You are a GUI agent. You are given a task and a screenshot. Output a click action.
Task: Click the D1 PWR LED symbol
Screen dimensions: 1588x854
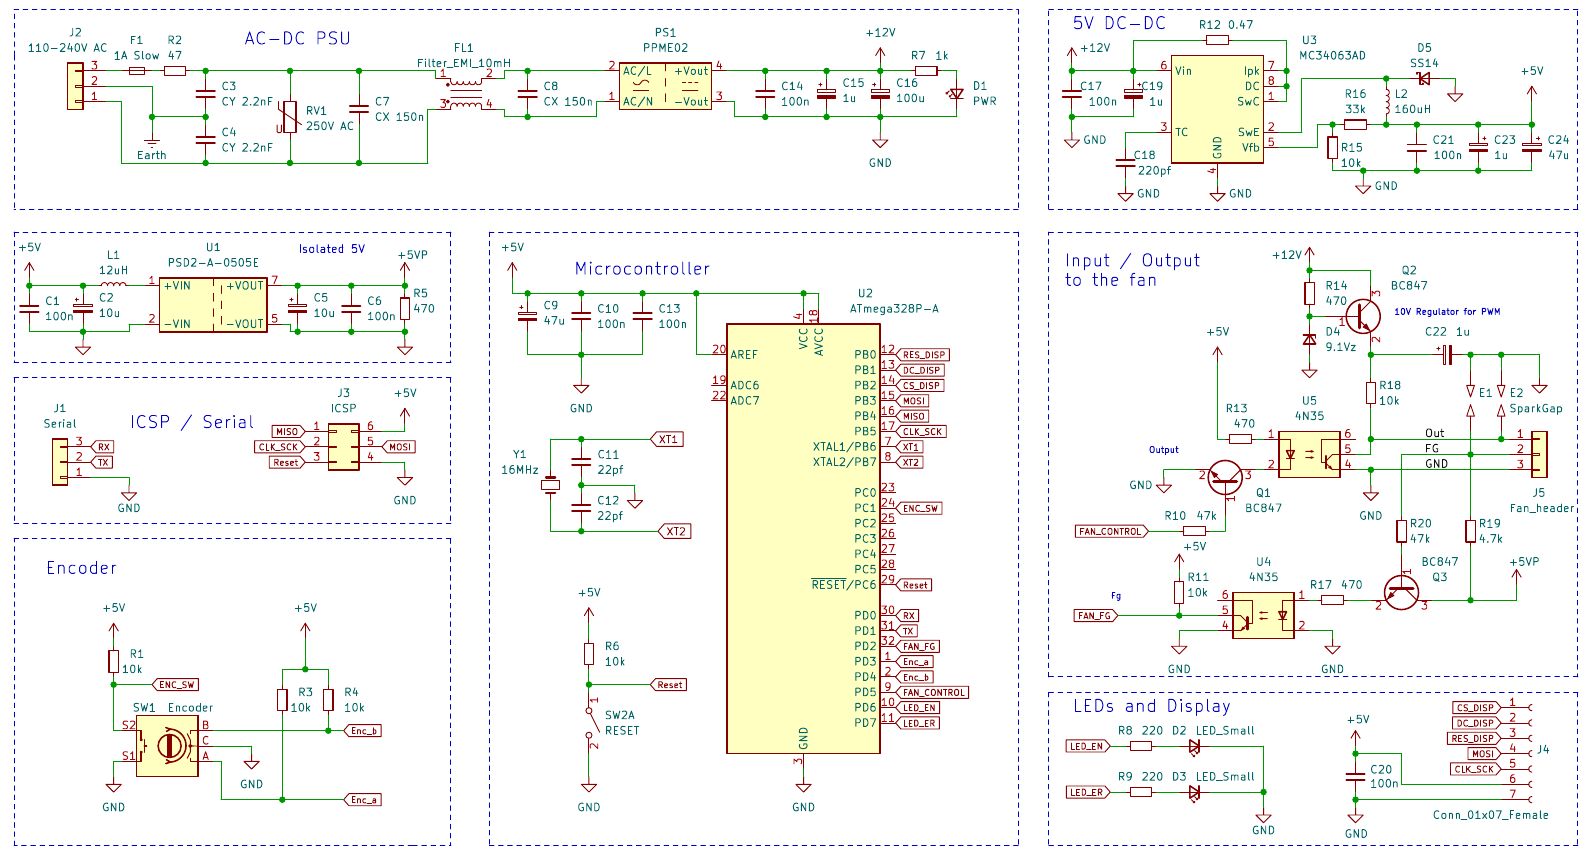pos(957,94)
